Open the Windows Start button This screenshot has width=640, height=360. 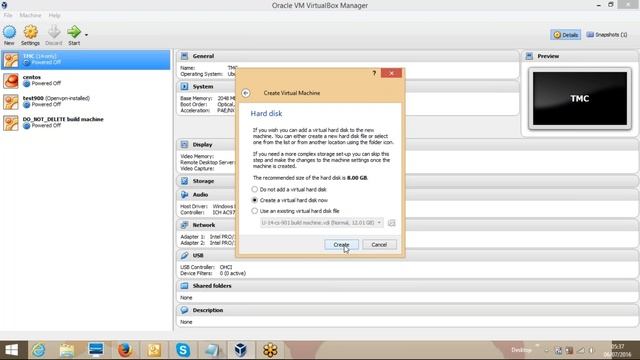click(x=11, y=350)
